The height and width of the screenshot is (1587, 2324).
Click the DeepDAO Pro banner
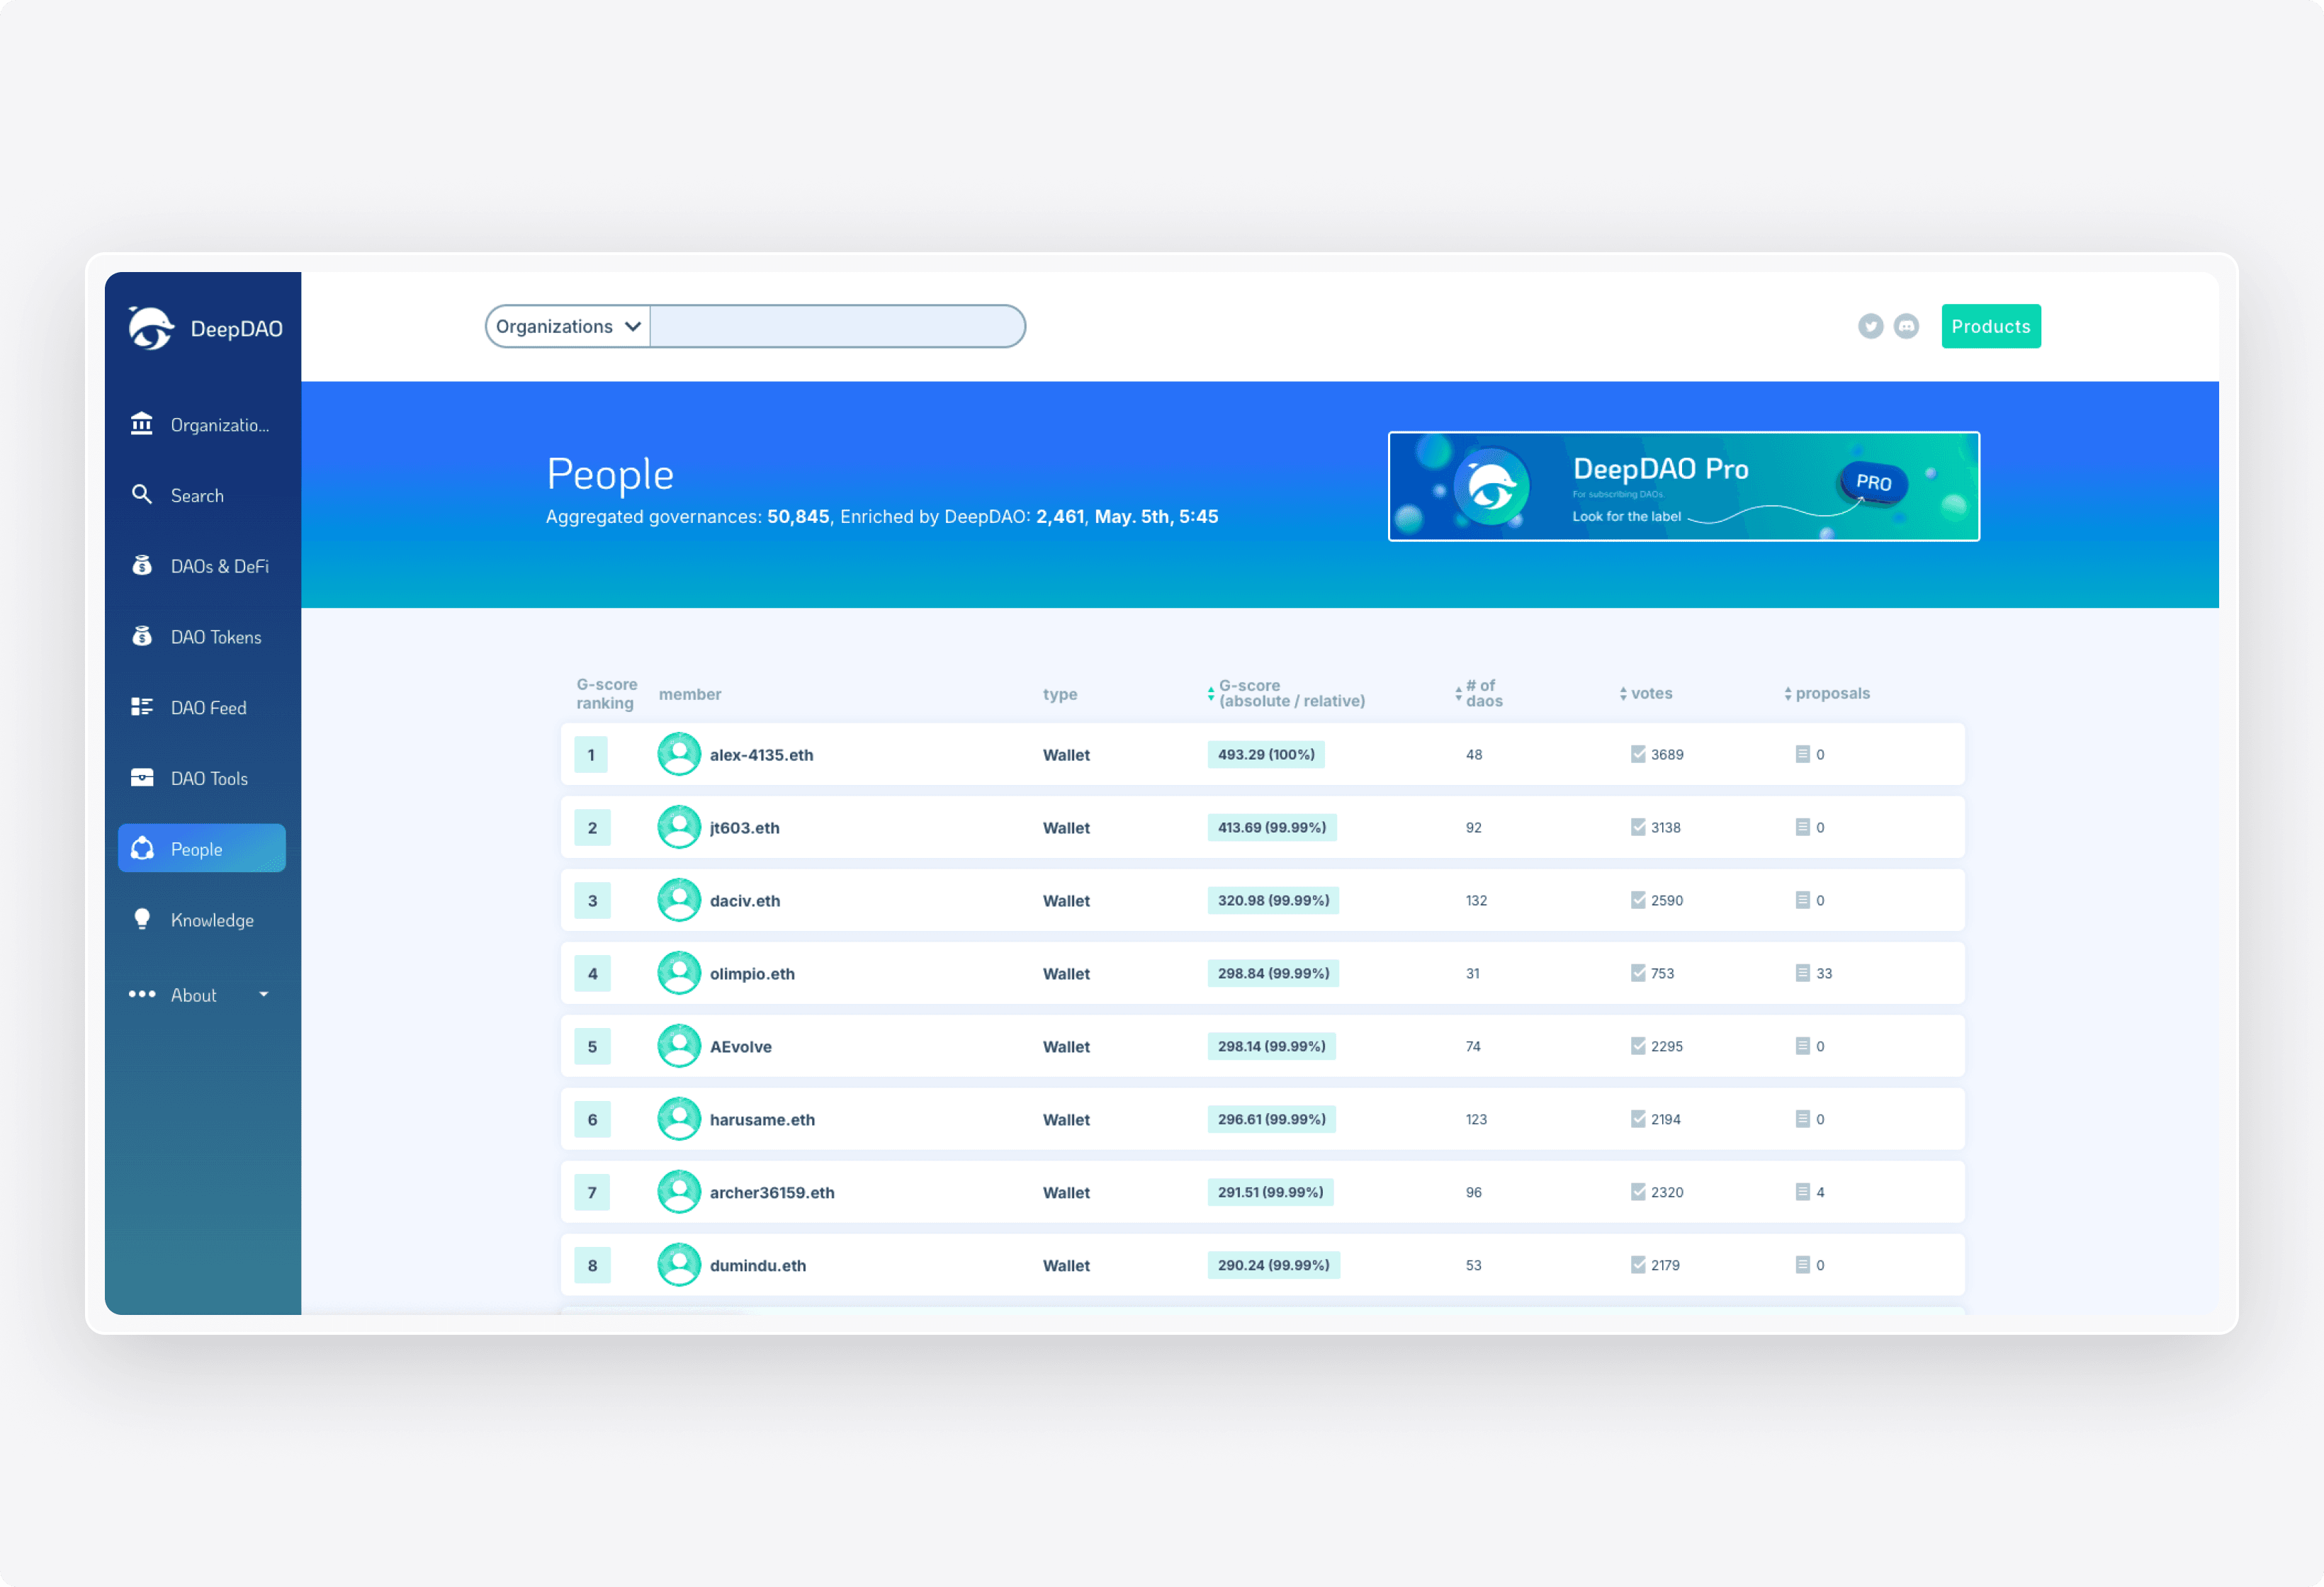[x=1683, y=486]
